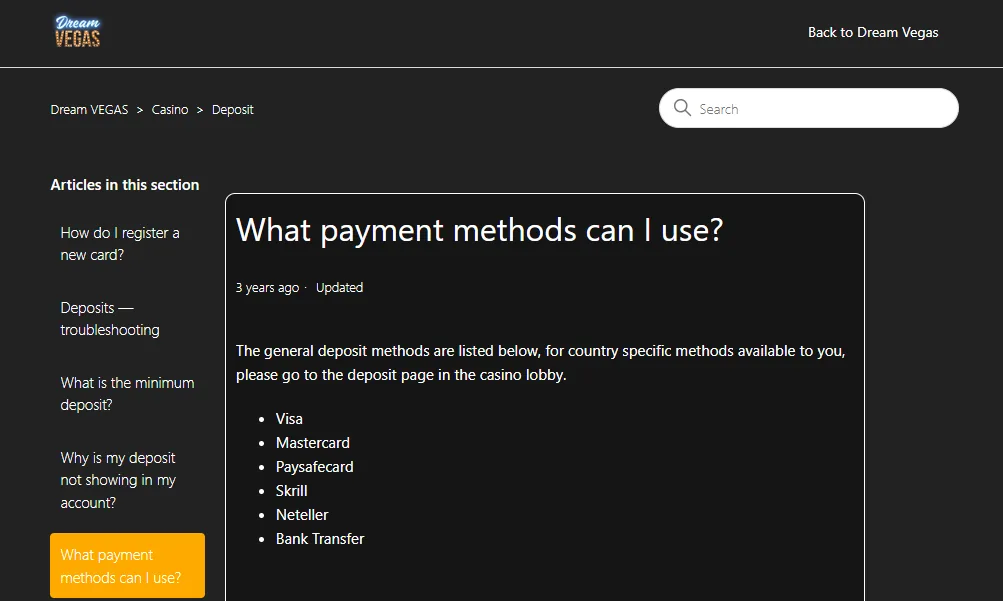The height and width of the screenshot is (601, 1003).
Task: Click the search magnifier icon
Action: (682, 108)
